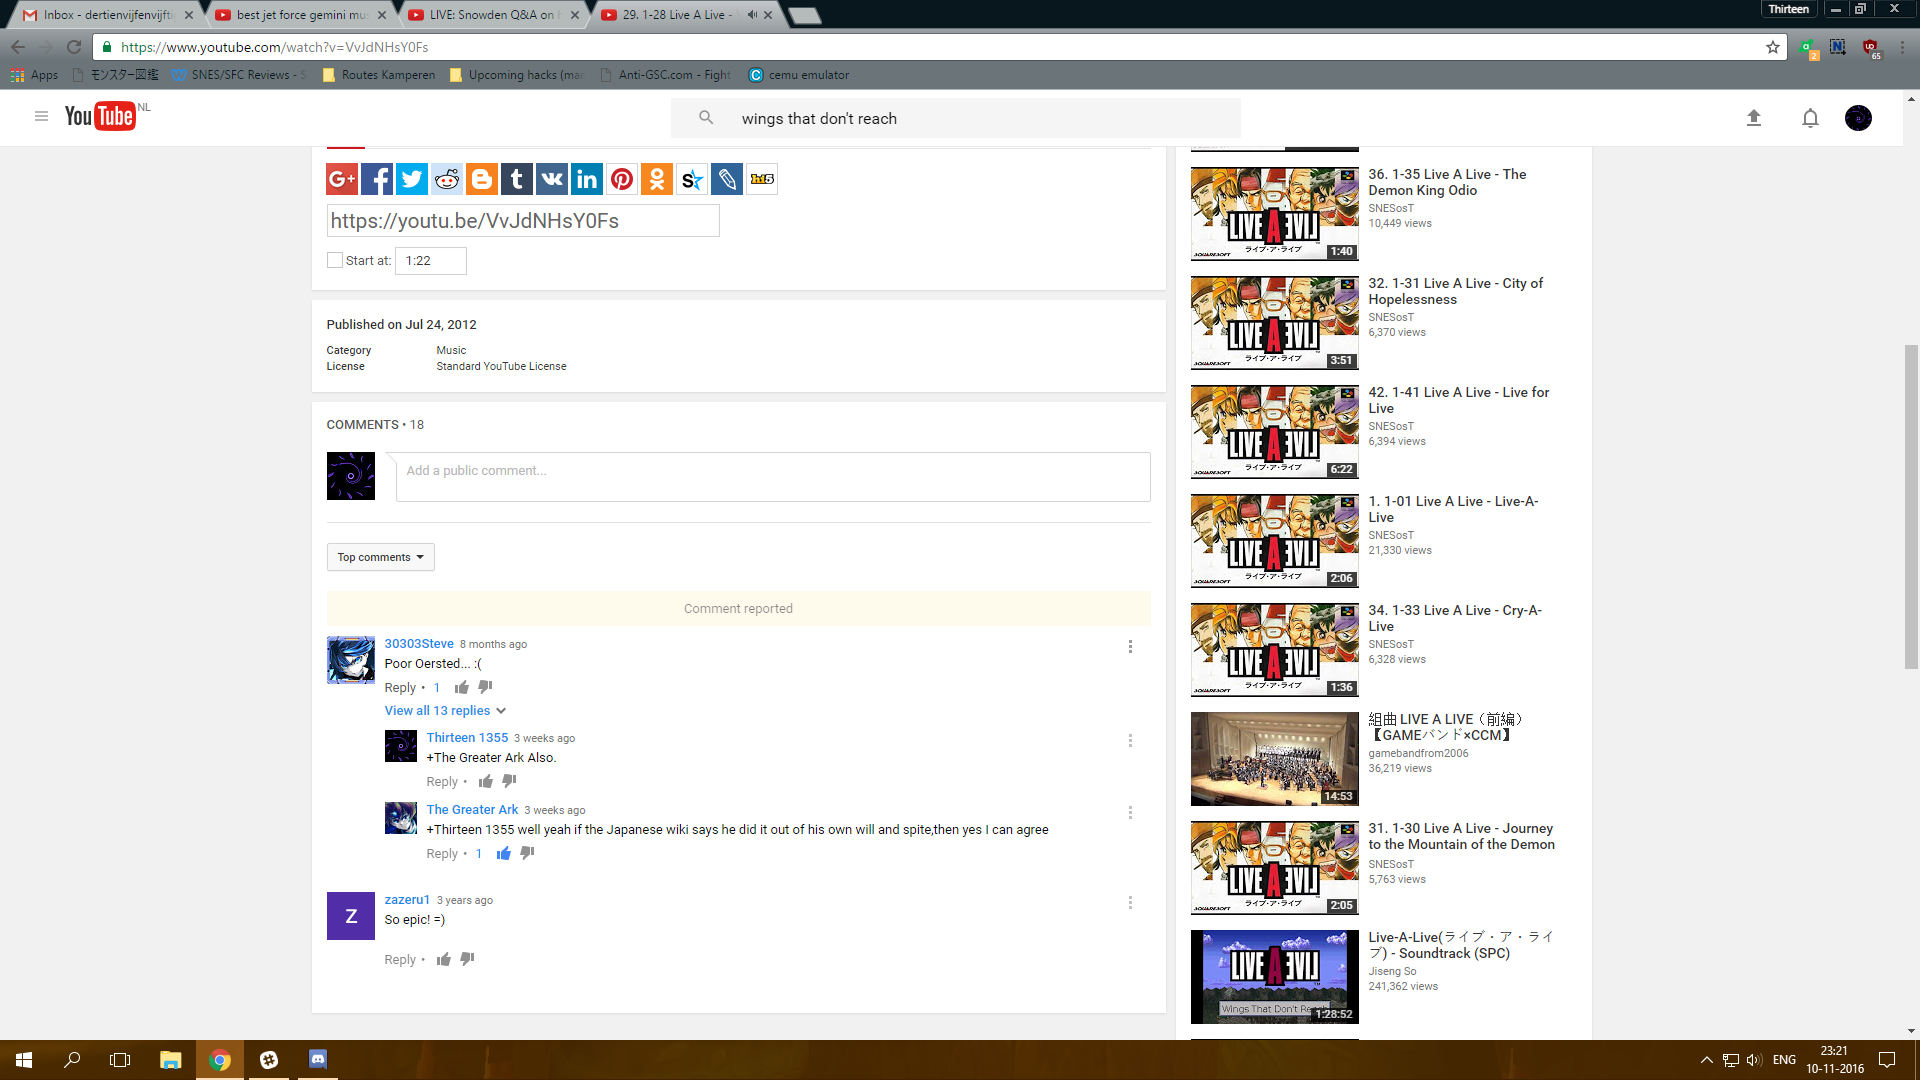Viewport: 1920px width, 1080px height.
Task: Reply to zazeru1's comment
Action: (x=400, y=960)
